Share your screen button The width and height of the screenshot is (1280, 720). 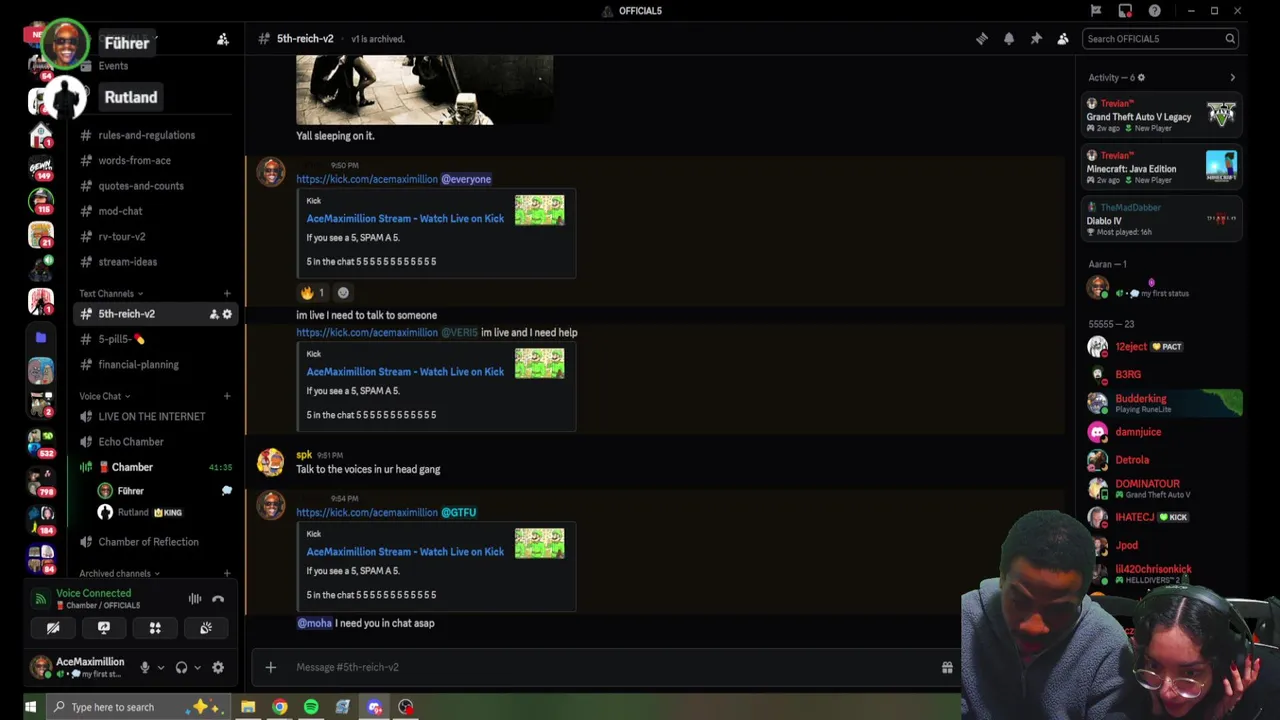[x=104, y=628]
